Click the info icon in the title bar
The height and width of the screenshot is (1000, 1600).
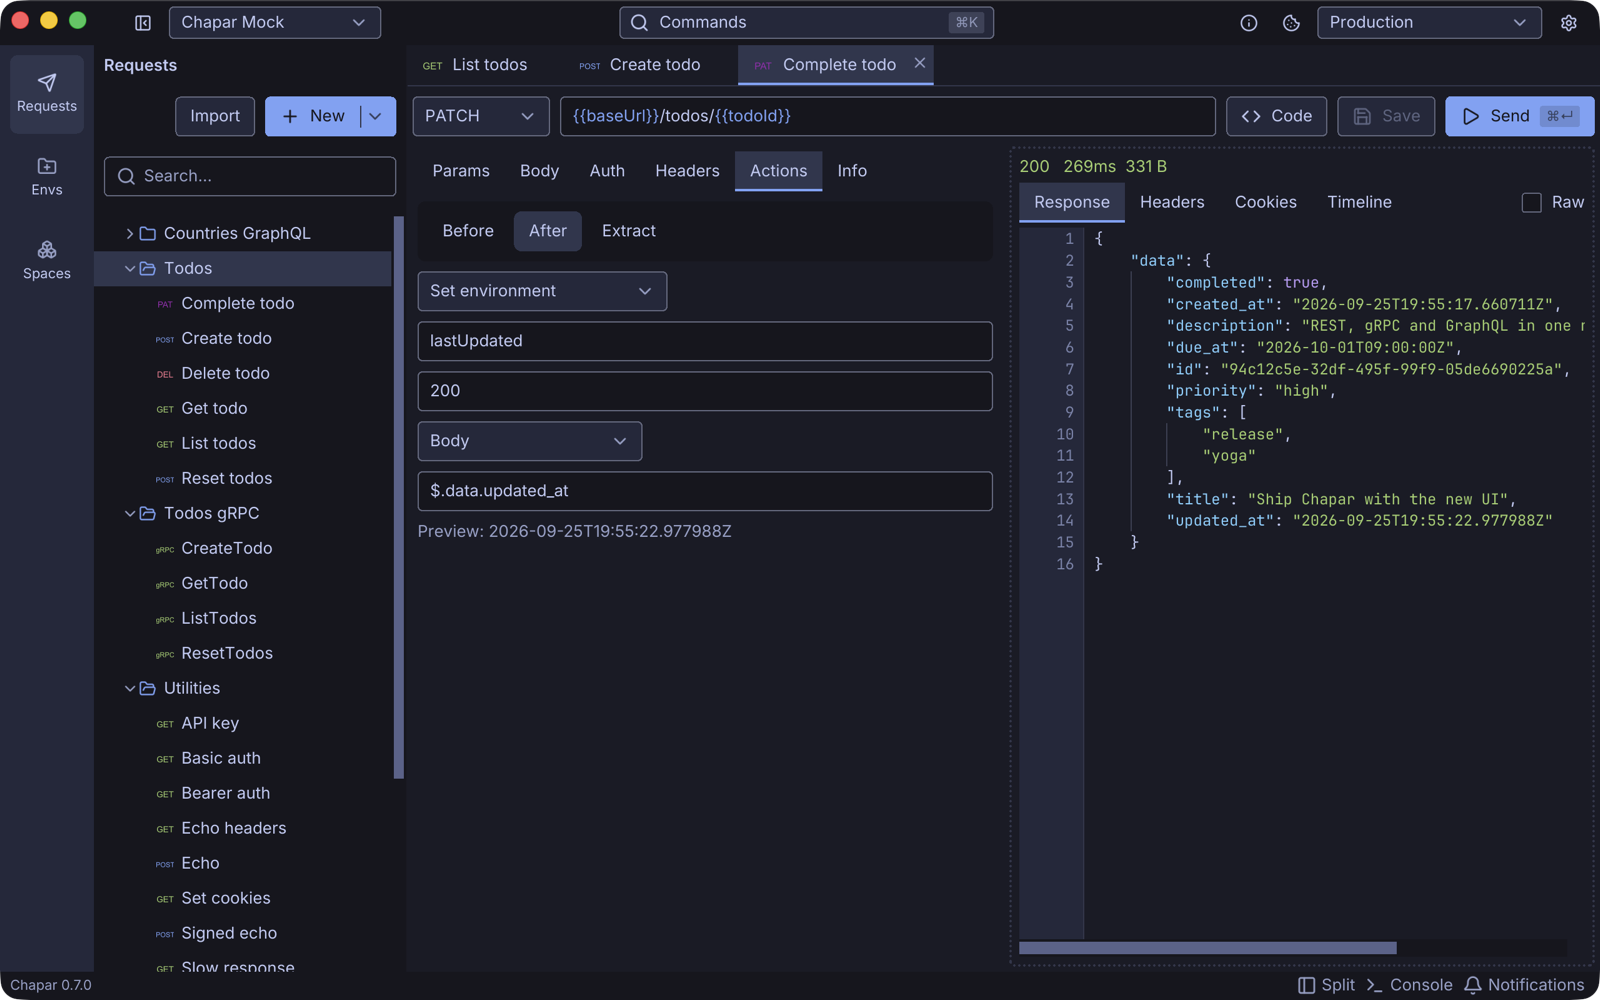pyautogui.click(x=1249, y=22)
